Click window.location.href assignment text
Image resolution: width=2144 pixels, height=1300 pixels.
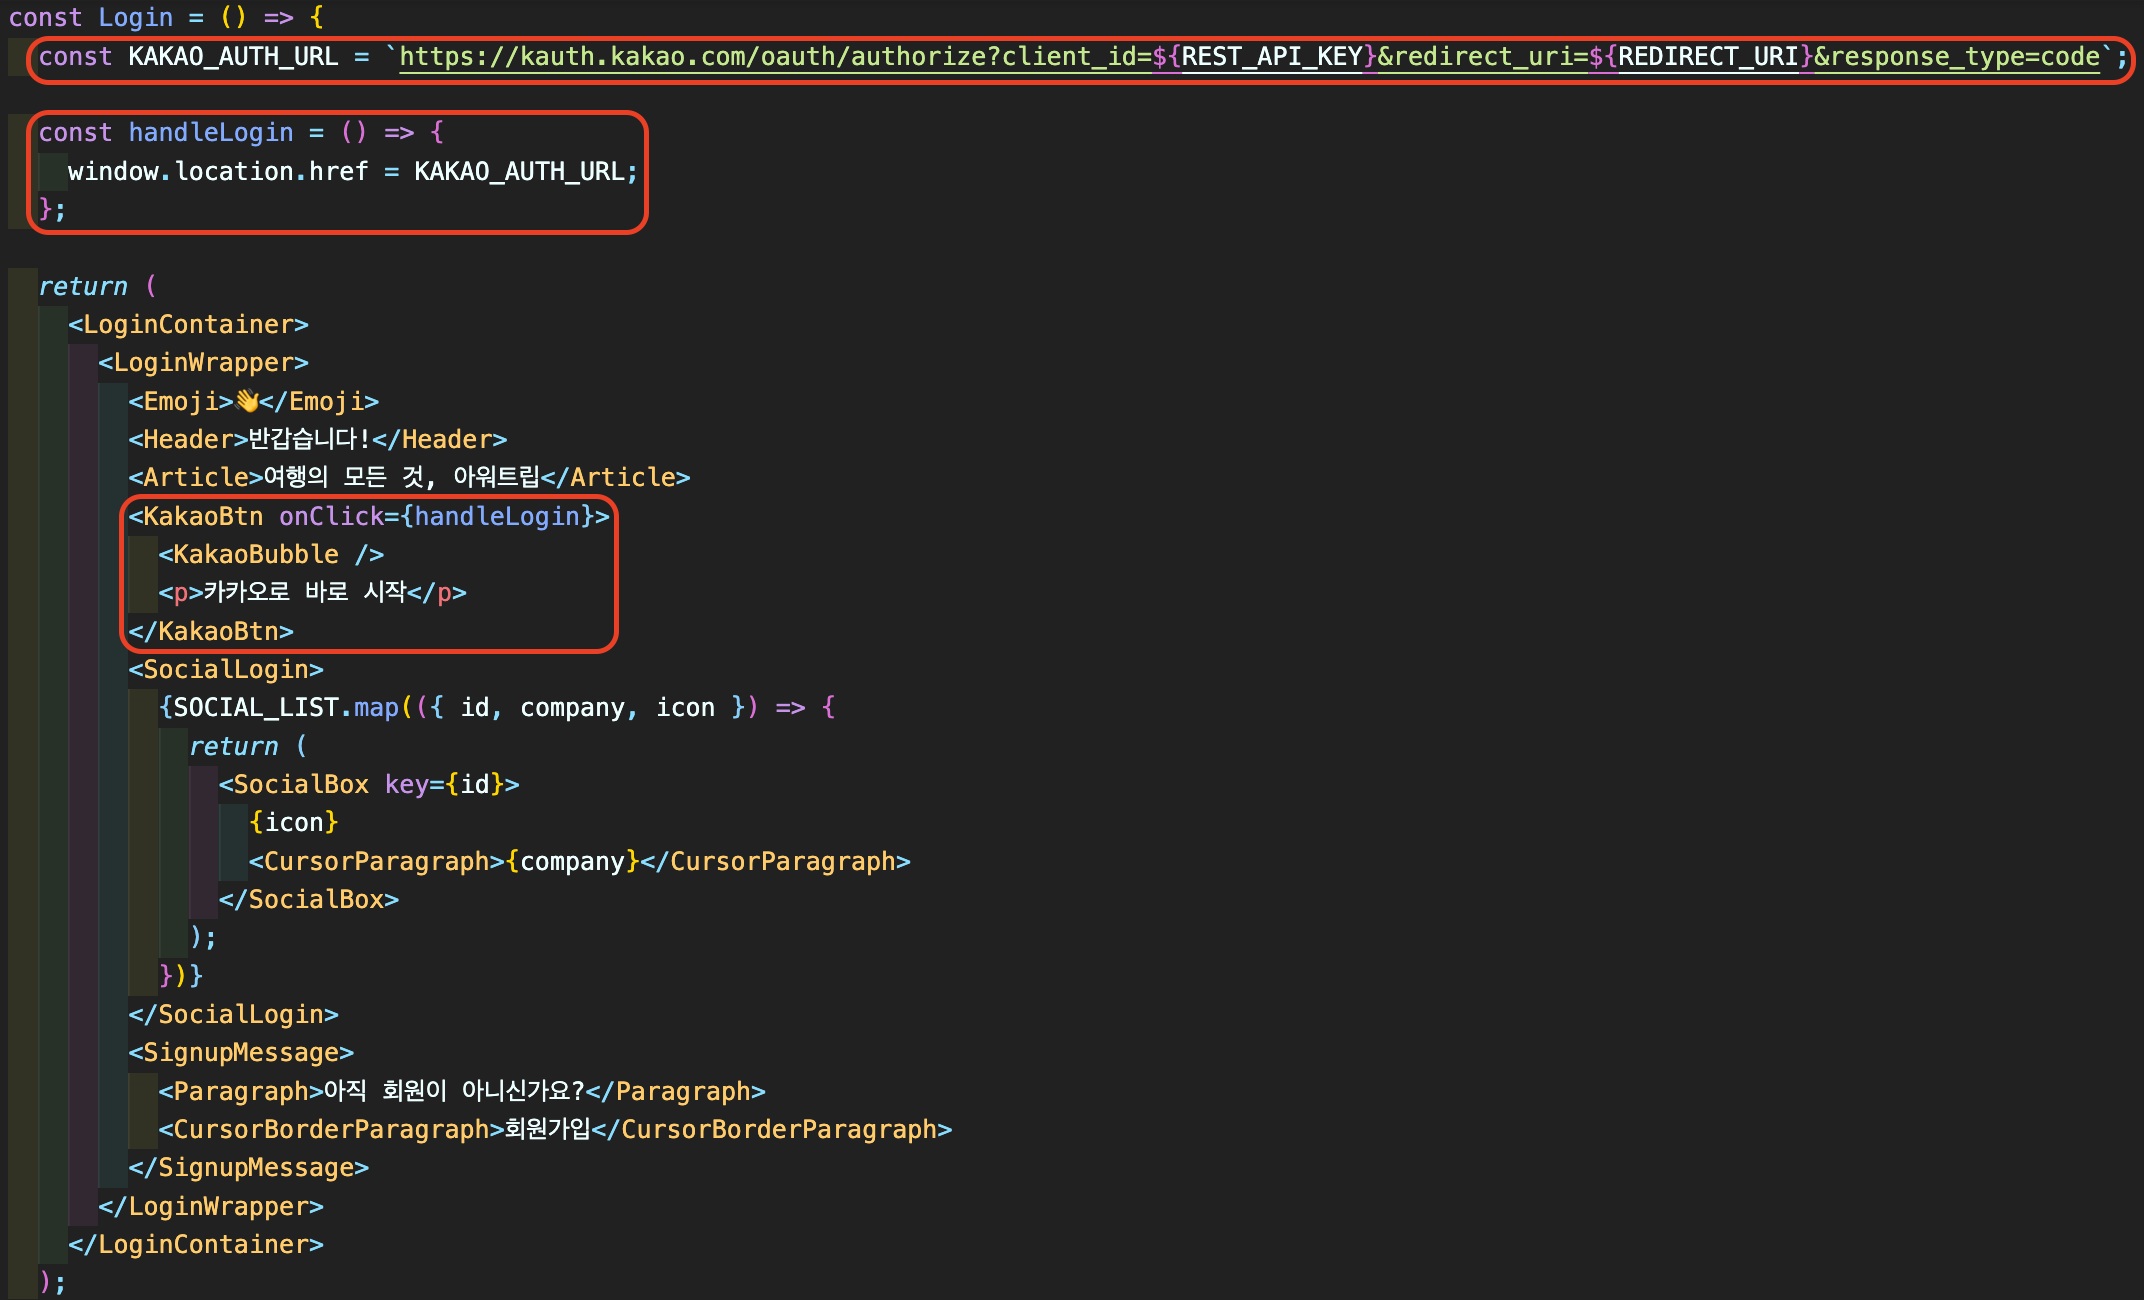tap(218, 172)
